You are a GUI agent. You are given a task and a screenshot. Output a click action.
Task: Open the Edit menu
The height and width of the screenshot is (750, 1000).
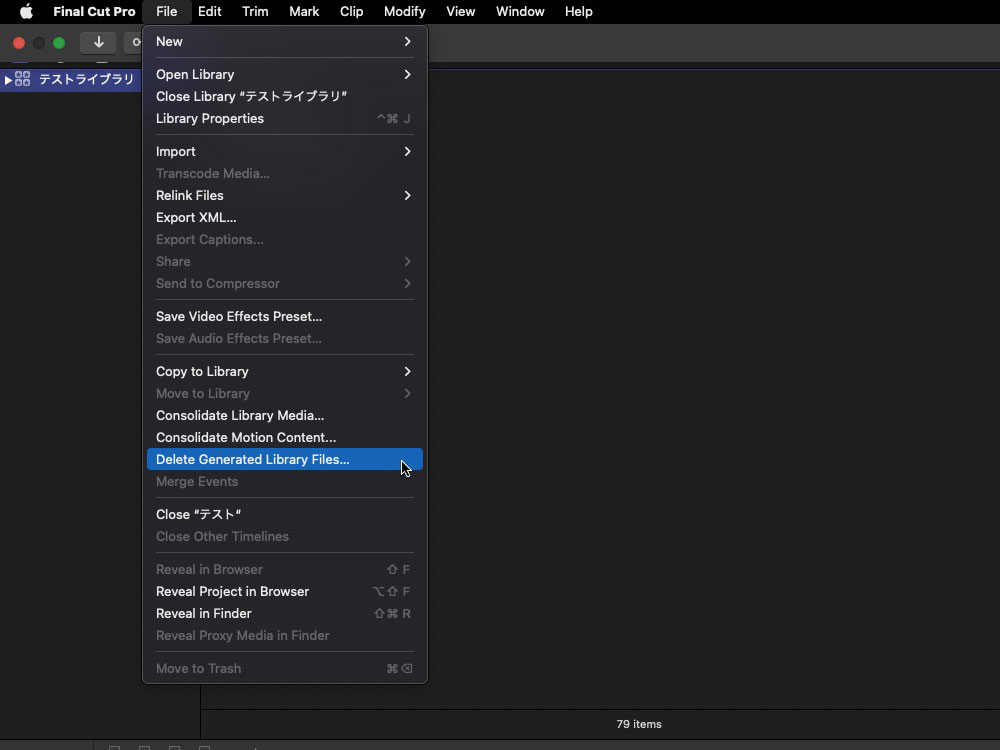pyautogui.click(x=209, y=11)
